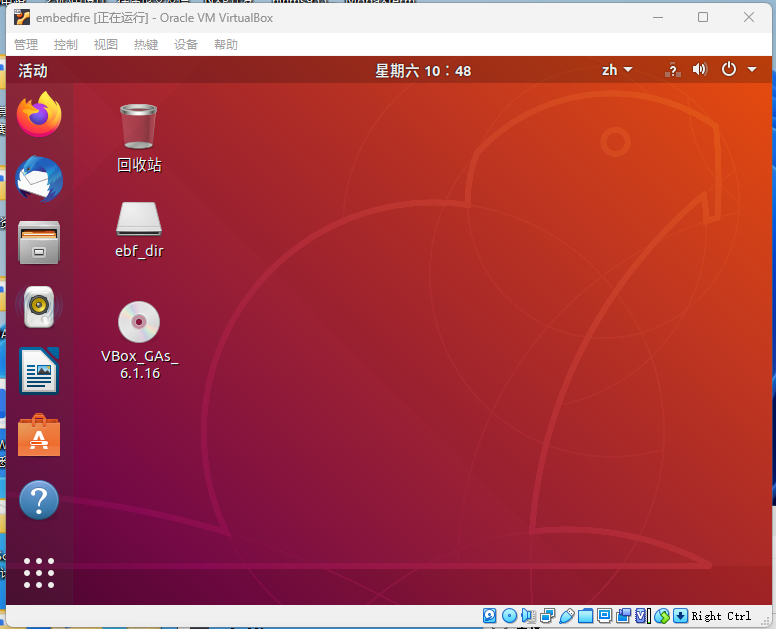Expand the zh input source dropdown
The image size is (776, 629).
pyautogui.click(x=617, y=70)
